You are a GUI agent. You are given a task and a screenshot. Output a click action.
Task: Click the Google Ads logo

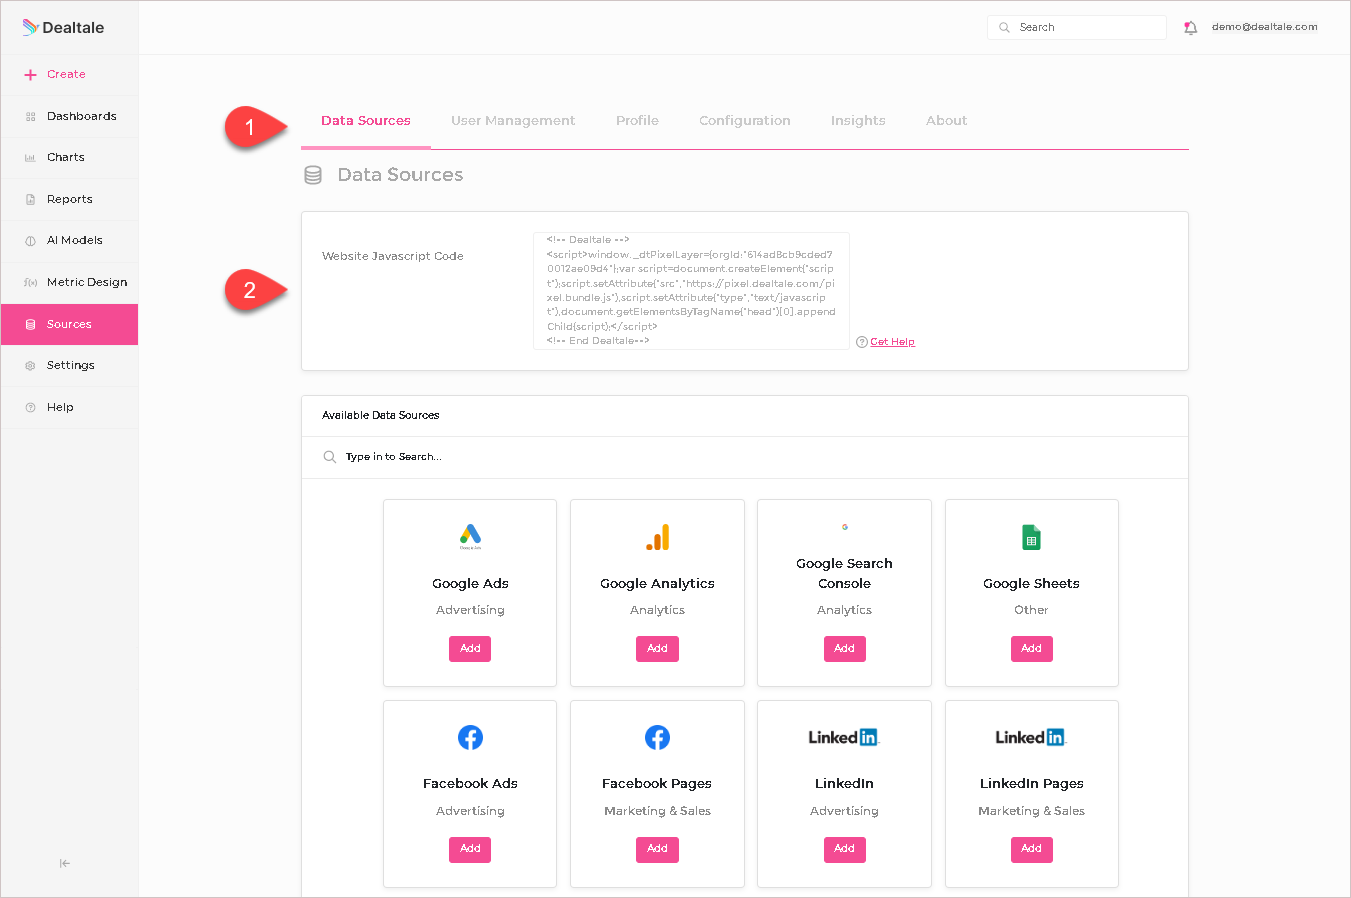tap(470, 537)
